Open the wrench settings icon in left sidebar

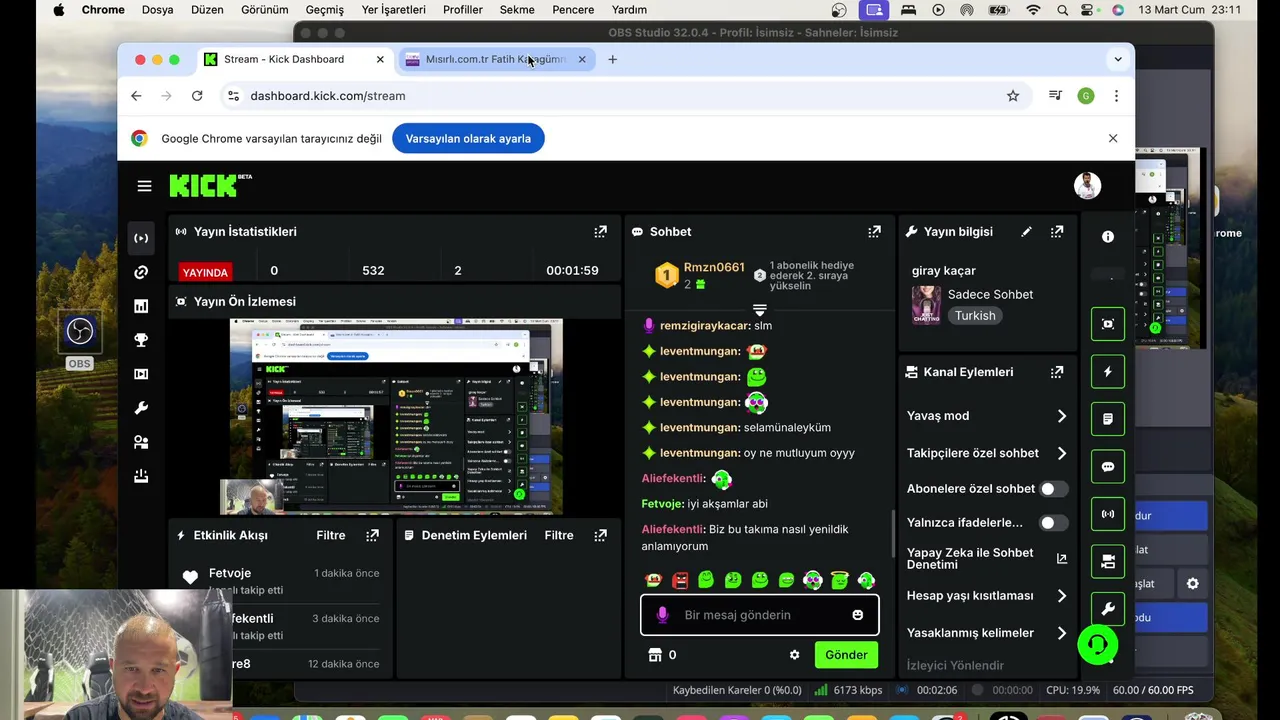(141, 408)
